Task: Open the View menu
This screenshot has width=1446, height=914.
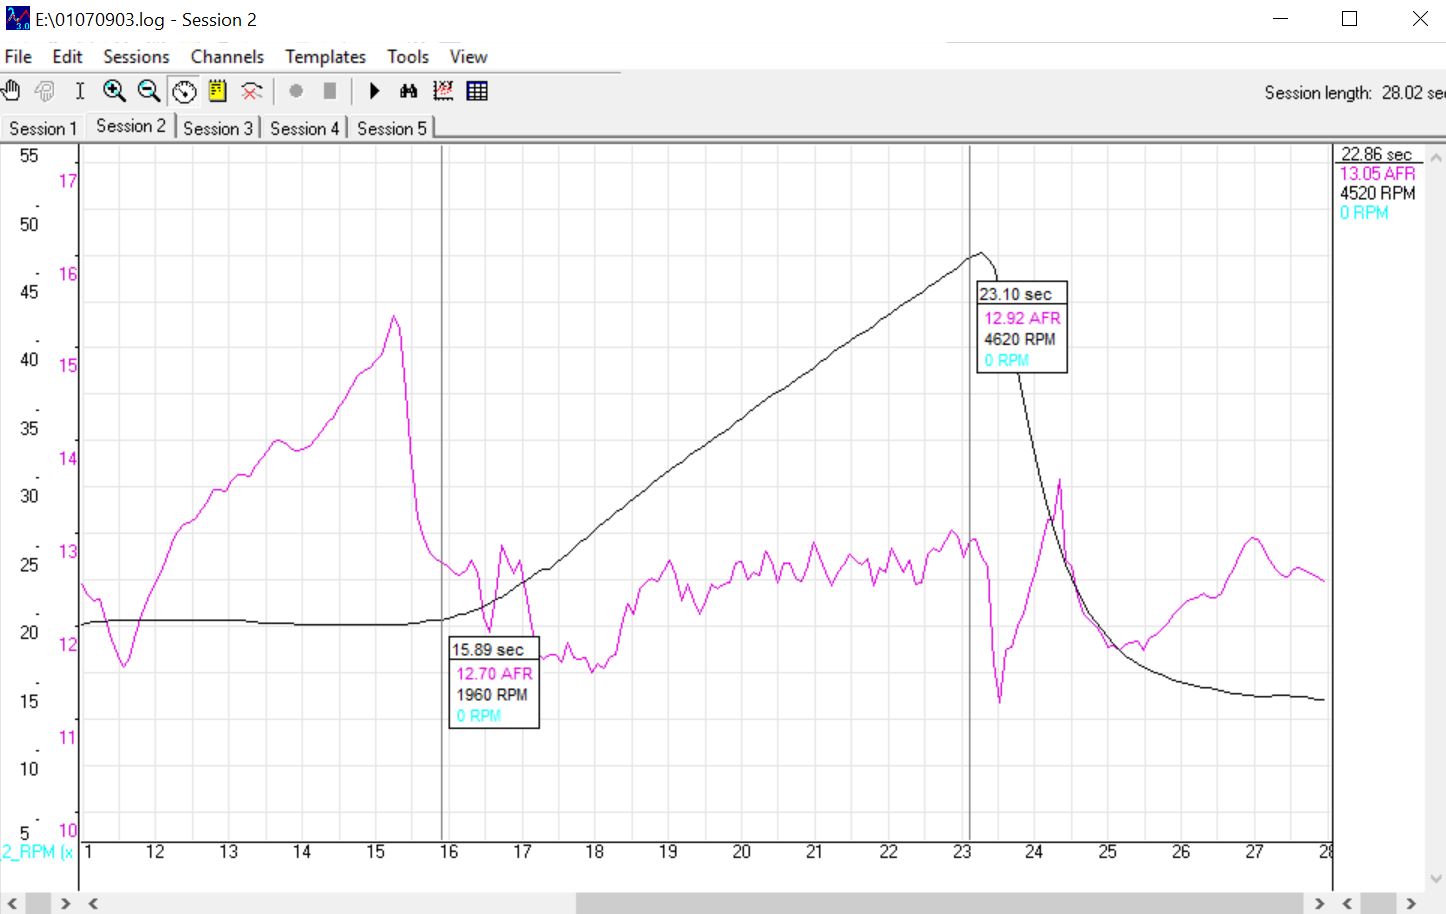Action: pyautogui.click(x=468, y=57)
